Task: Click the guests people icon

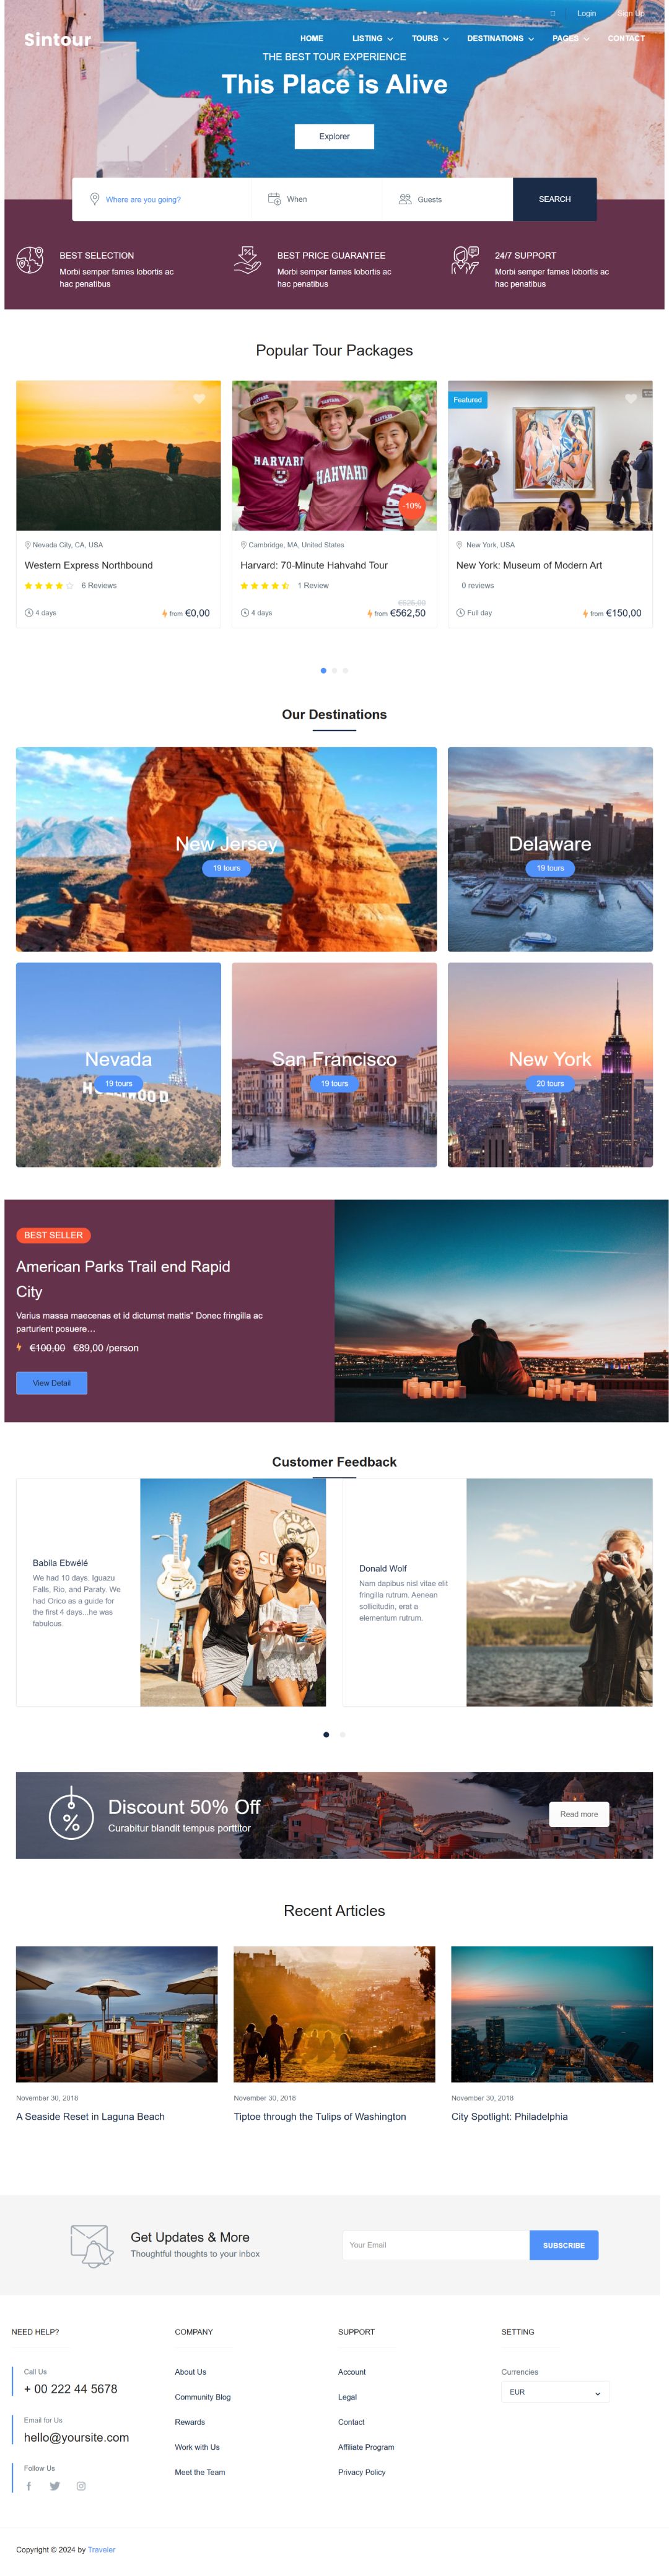Action: 405,199
